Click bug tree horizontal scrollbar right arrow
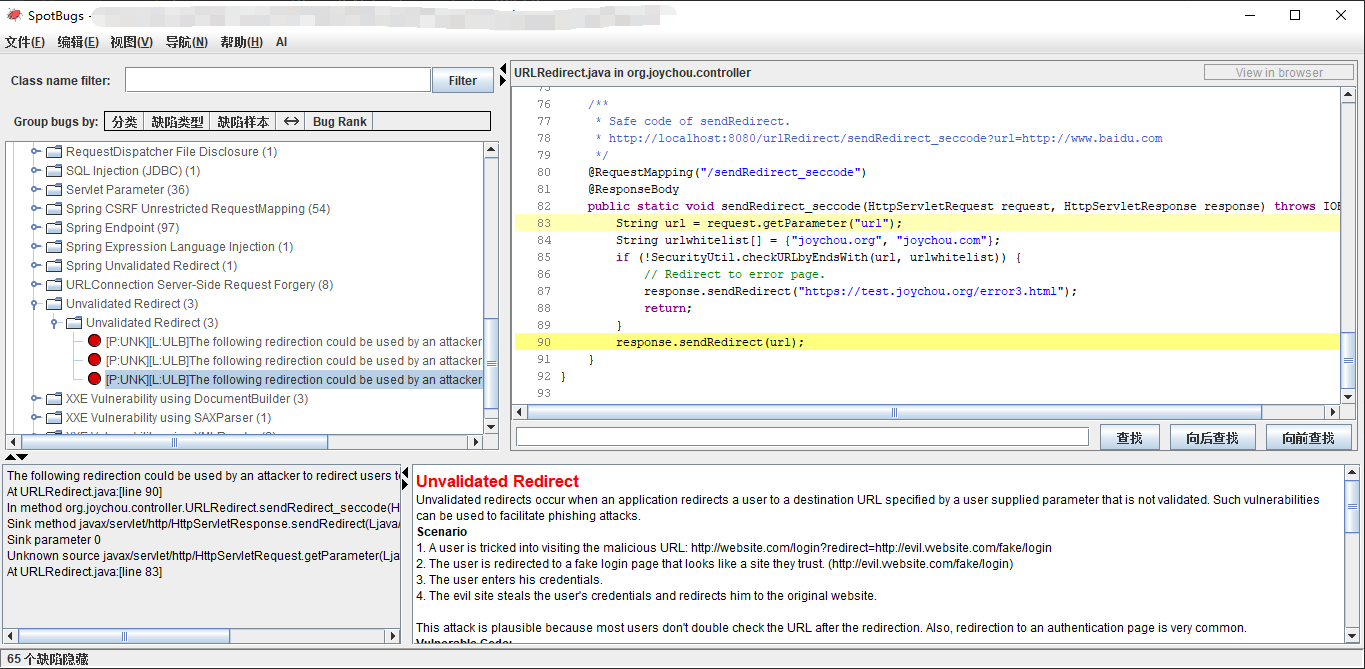 [x=476, y=442]
